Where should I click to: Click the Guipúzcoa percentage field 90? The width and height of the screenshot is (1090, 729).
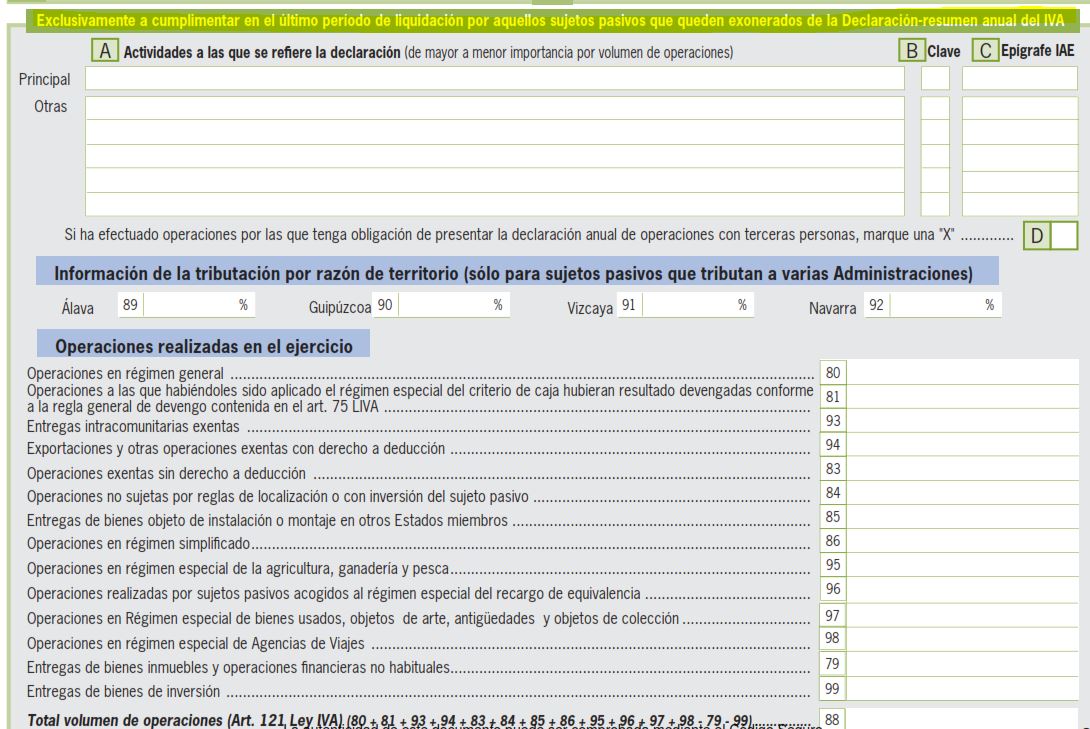453,304
